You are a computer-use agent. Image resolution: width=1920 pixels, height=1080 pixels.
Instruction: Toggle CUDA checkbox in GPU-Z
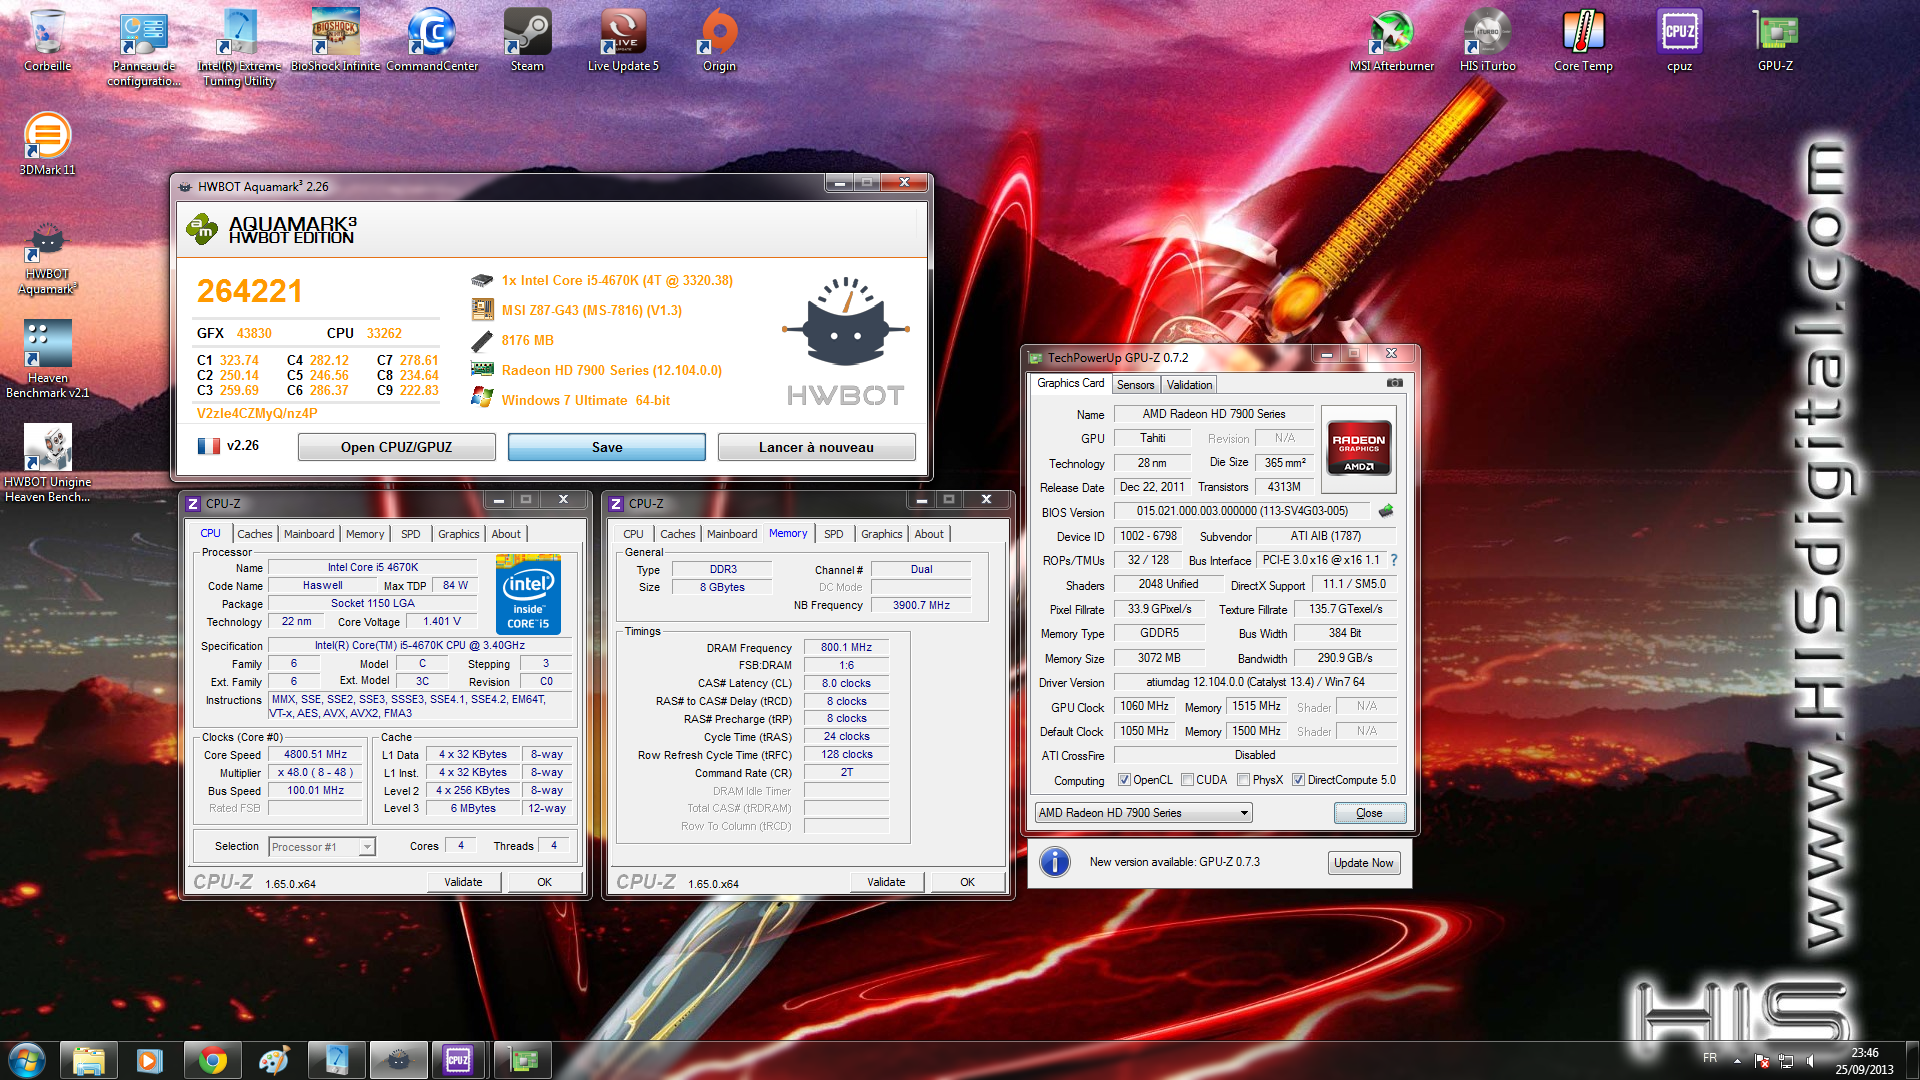click(x=1187, y=780)
